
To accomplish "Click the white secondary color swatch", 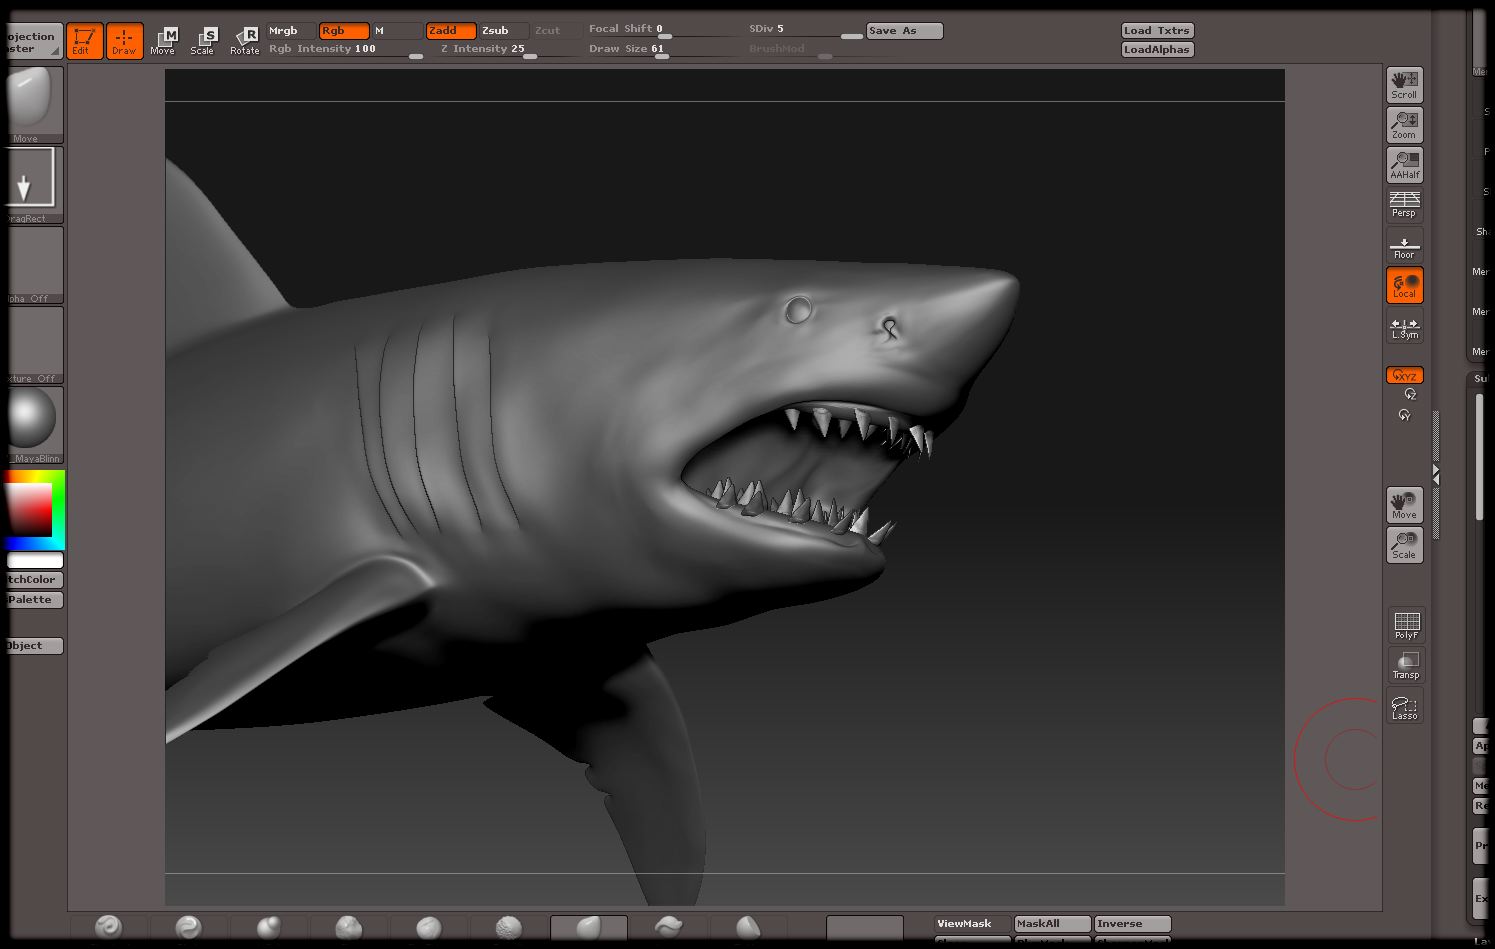I will [35, 561].
